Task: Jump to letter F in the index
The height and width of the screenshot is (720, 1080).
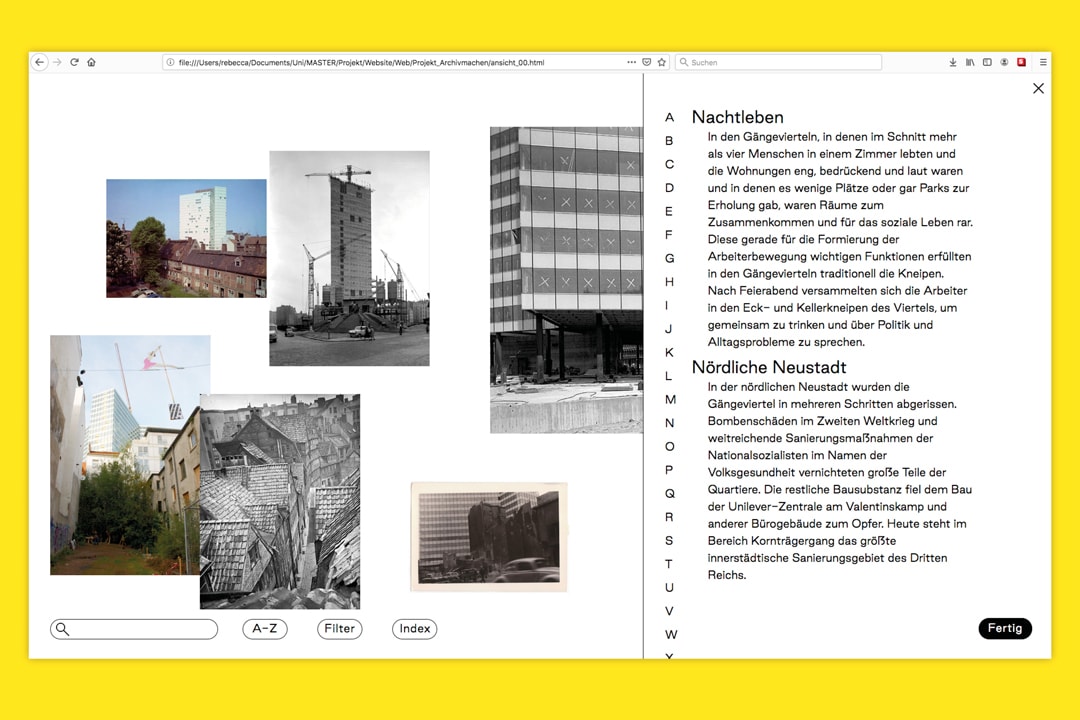Action: point(669,235)
